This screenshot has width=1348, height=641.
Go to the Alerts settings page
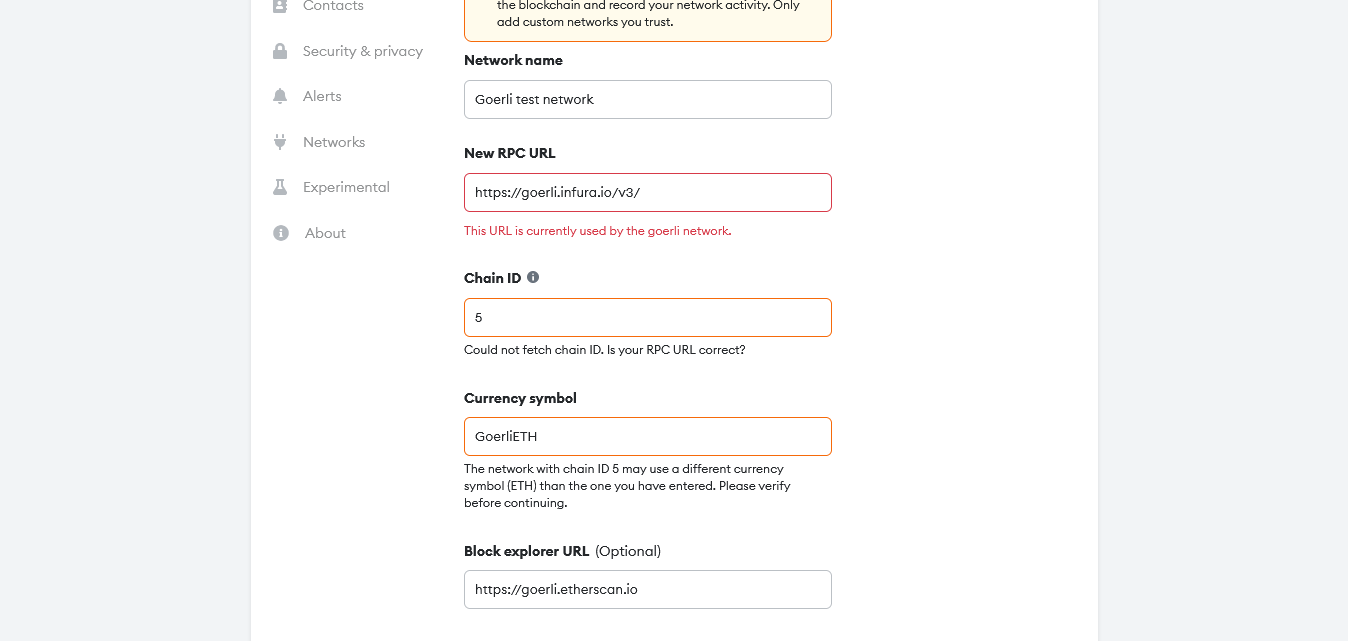(x=322, y=96)
